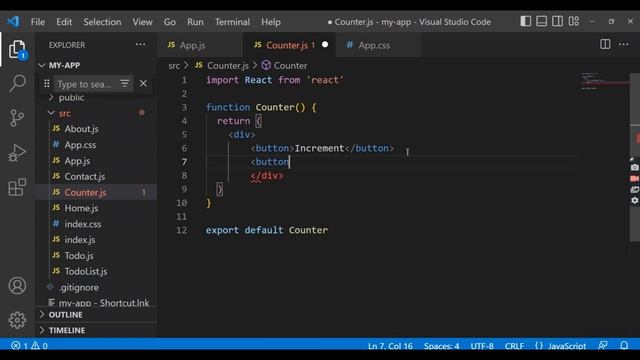The height and width of the screenshot is (360, 640).
Task: Change line ending via CRLF
Action: (x=514, y=346)
